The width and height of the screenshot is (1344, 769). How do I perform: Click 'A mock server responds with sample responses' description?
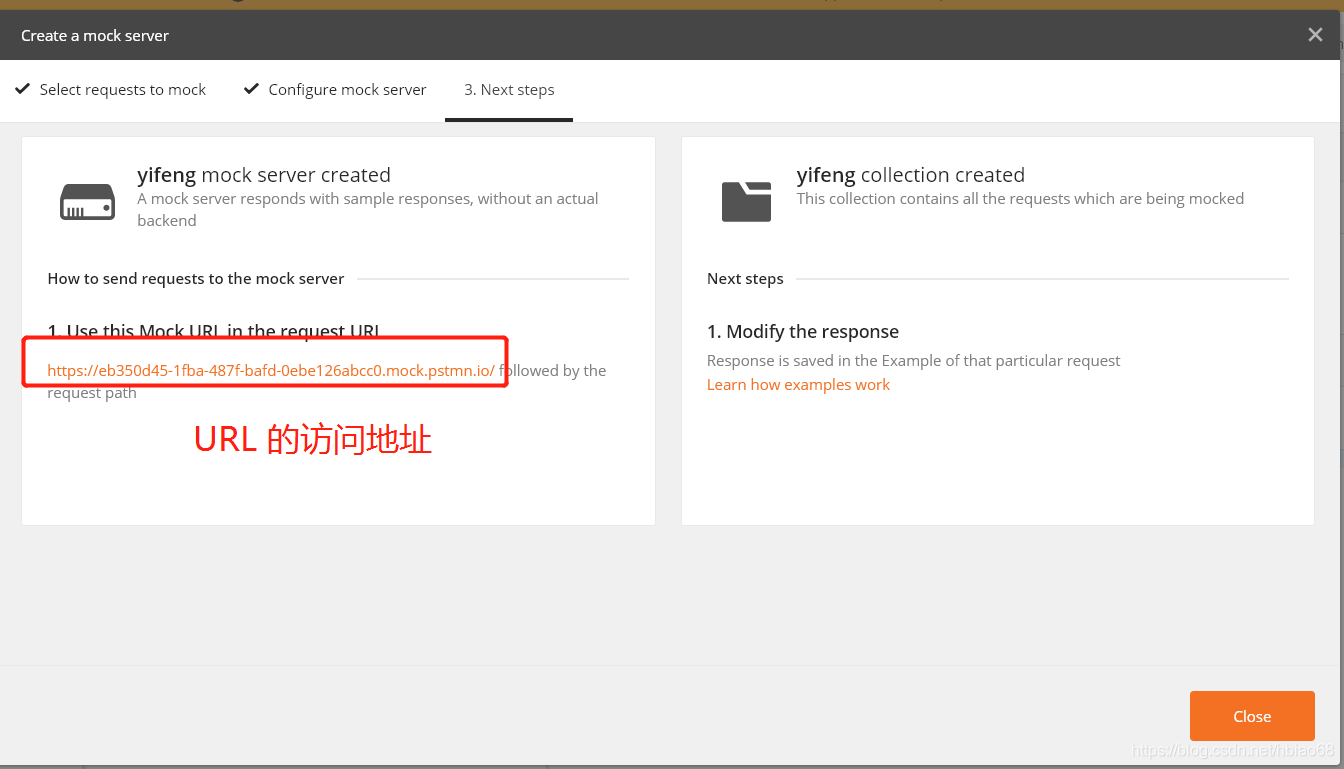tap(368, 209)
